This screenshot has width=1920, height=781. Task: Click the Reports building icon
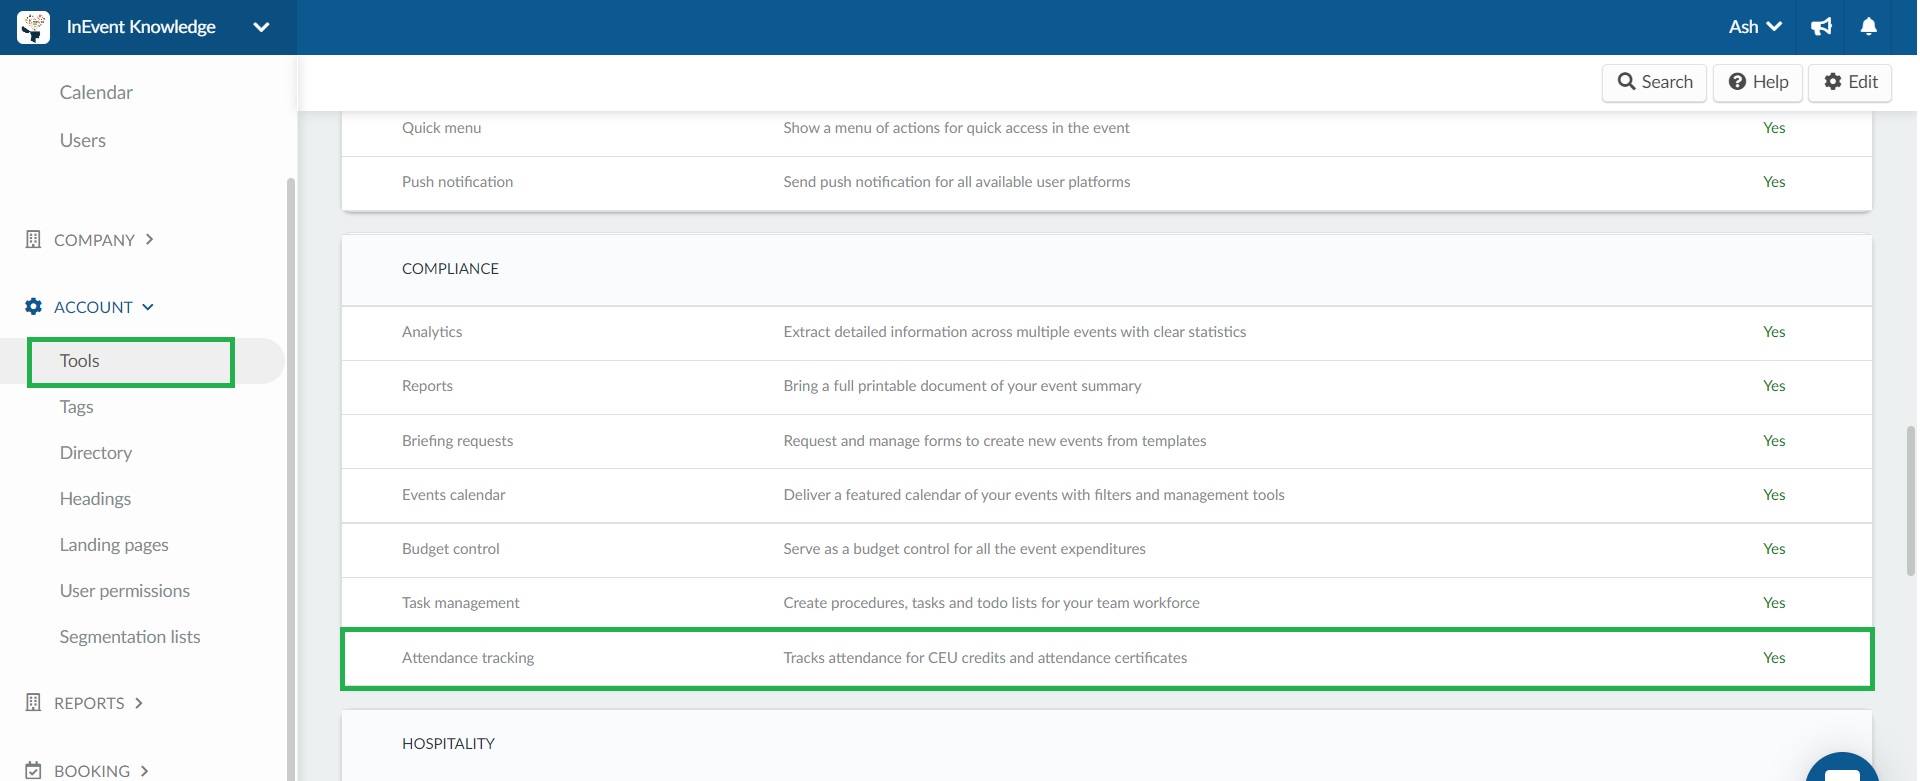click(x=33, y=702)
